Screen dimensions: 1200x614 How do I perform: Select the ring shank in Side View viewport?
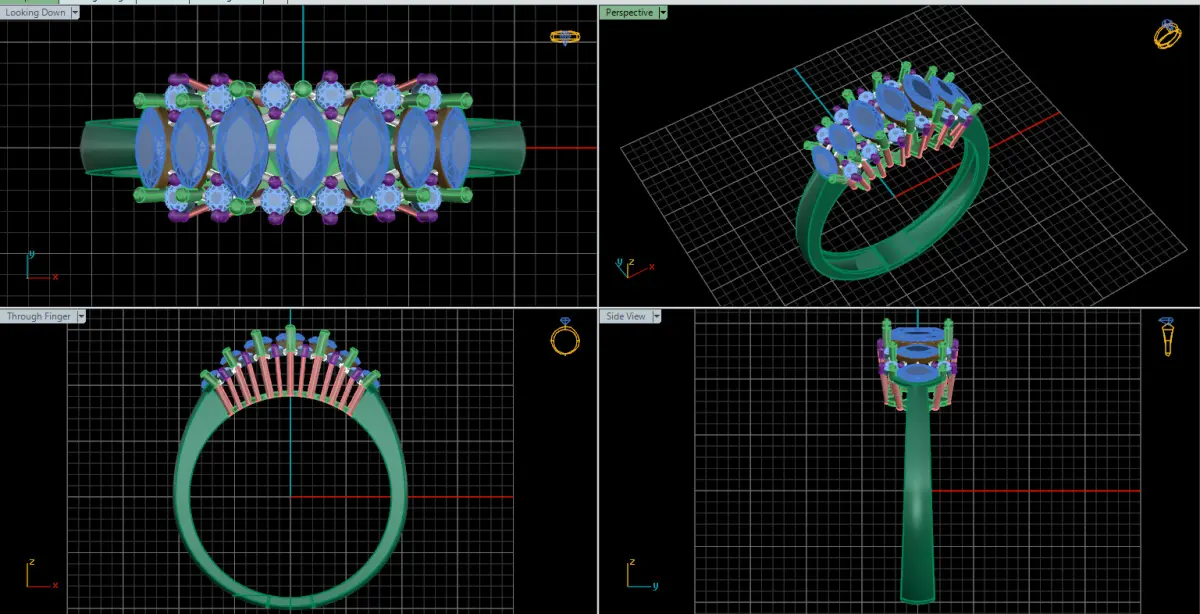coord(916,500)
